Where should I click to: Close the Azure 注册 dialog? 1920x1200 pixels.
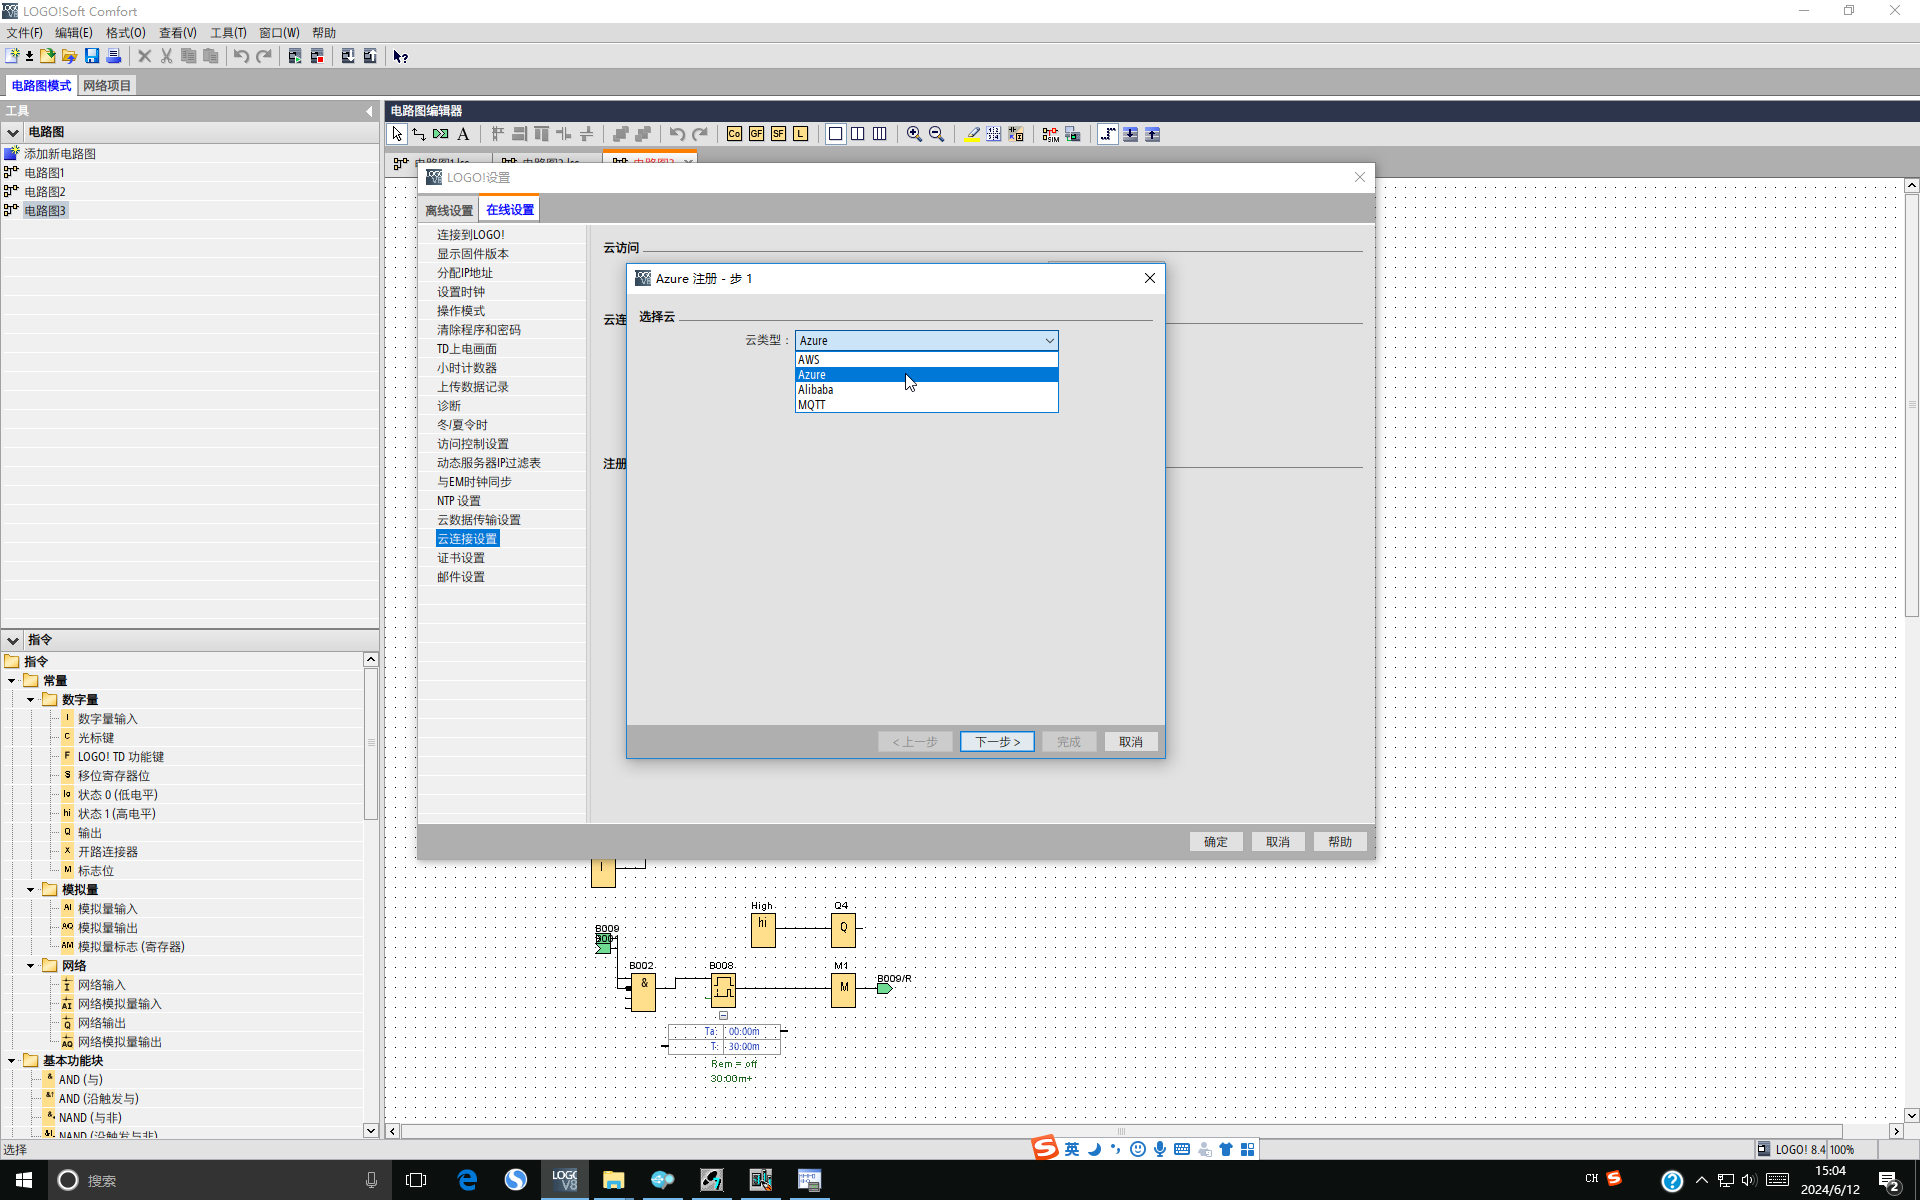1150,278
